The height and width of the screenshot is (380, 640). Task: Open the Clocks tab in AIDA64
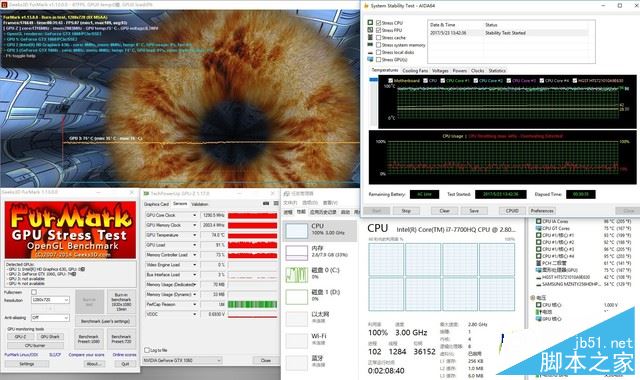478,71
